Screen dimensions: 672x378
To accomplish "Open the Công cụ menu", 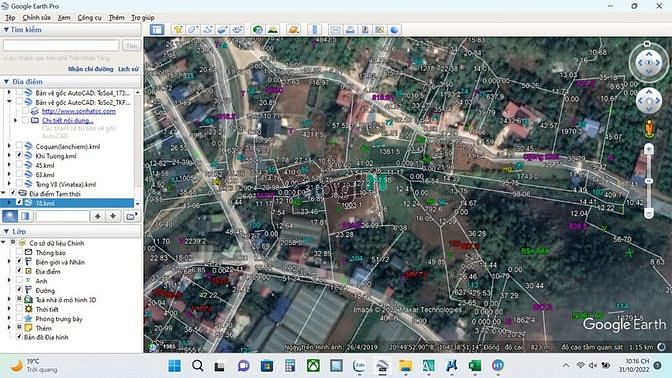I will [x=90, y=18].
